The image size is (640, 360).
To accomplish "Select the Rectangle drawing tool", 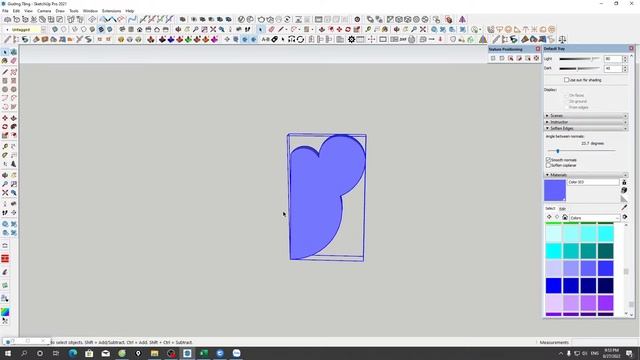I will click(5, 81).
